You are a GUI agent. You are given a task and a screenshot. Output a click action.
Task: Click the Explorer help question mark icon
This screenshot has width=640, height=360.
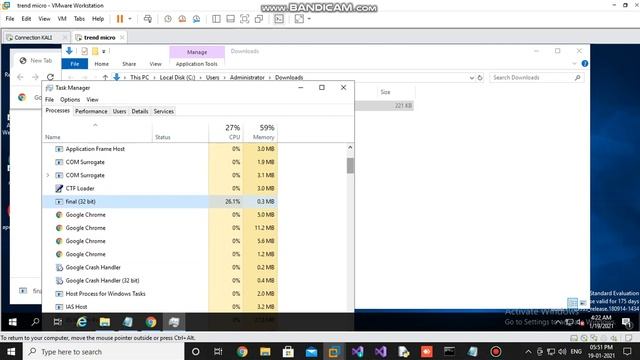coord(584,64)
